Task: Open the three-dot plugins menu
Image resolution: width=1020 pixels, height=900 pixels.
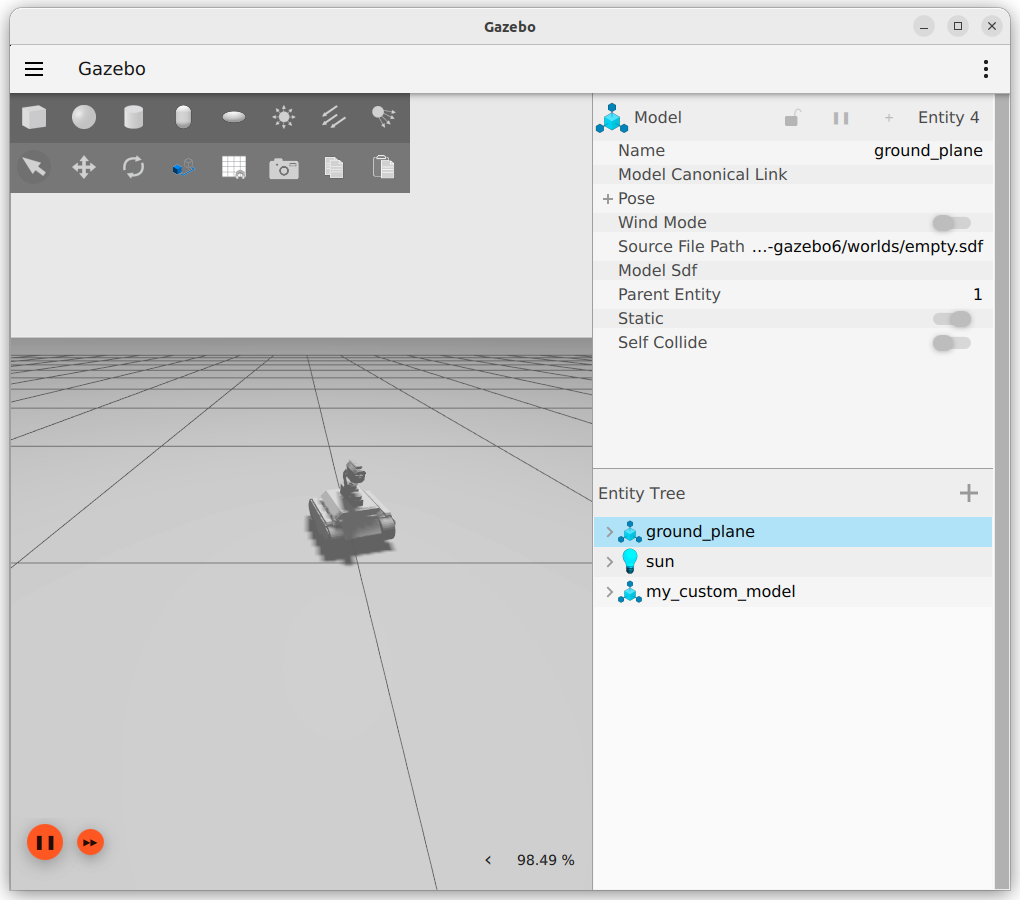Action: (986, 69)
